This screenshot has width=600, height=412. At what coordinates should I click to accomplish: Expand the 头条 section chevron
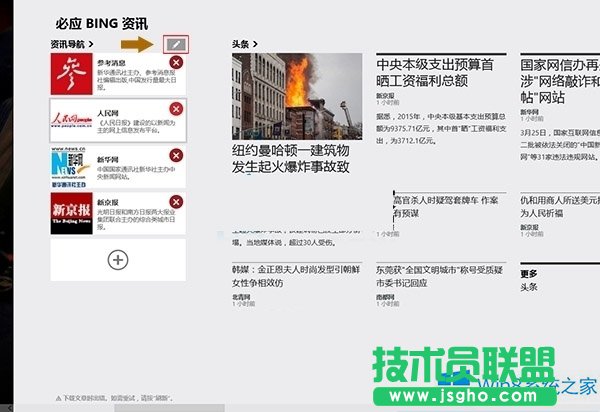[x=255, y=44]
